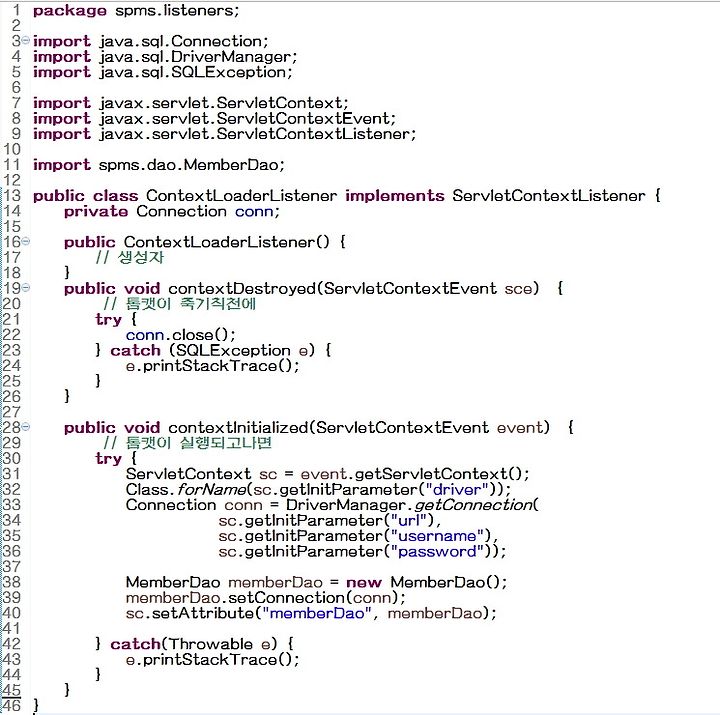Click 'e.printStackTrace();' on line 43
Screen dimensions: 720x715
tap(212, 660)
